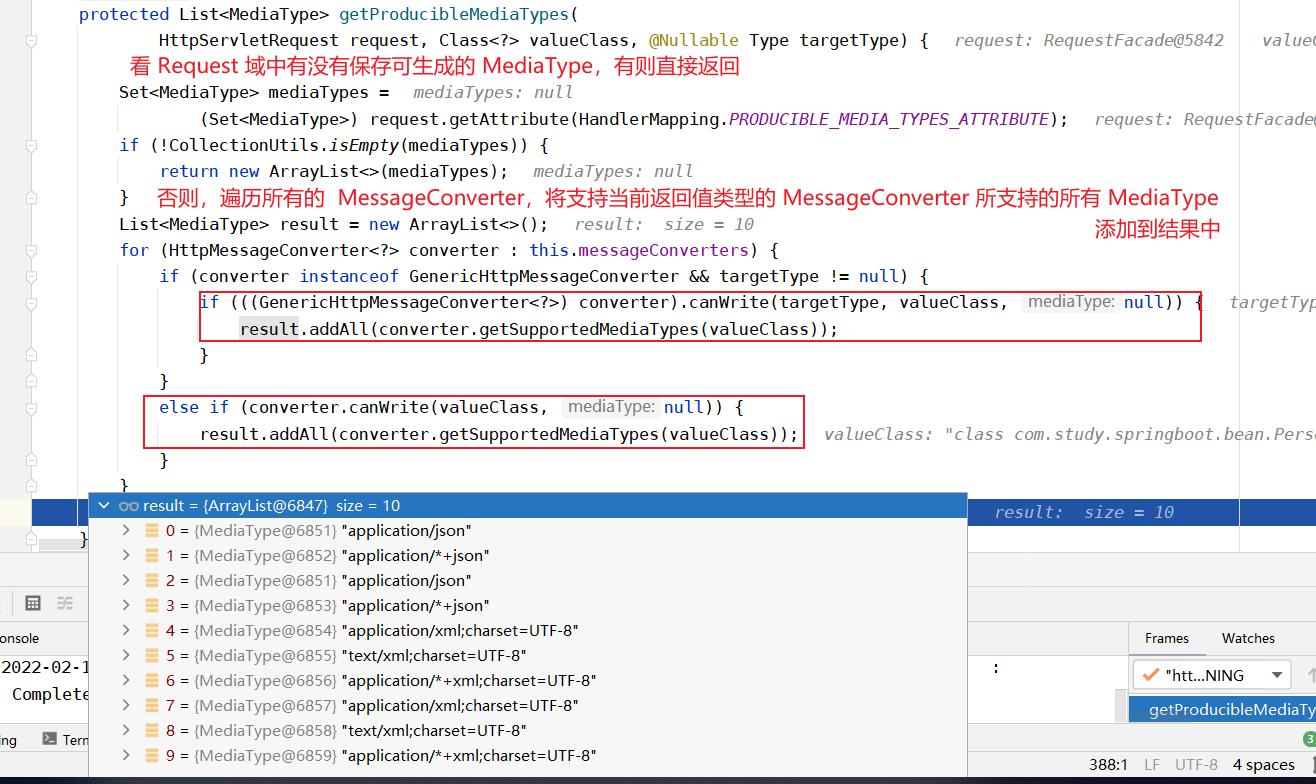Click list icon of element 0

pyautogui.click(x=152, y=531)
